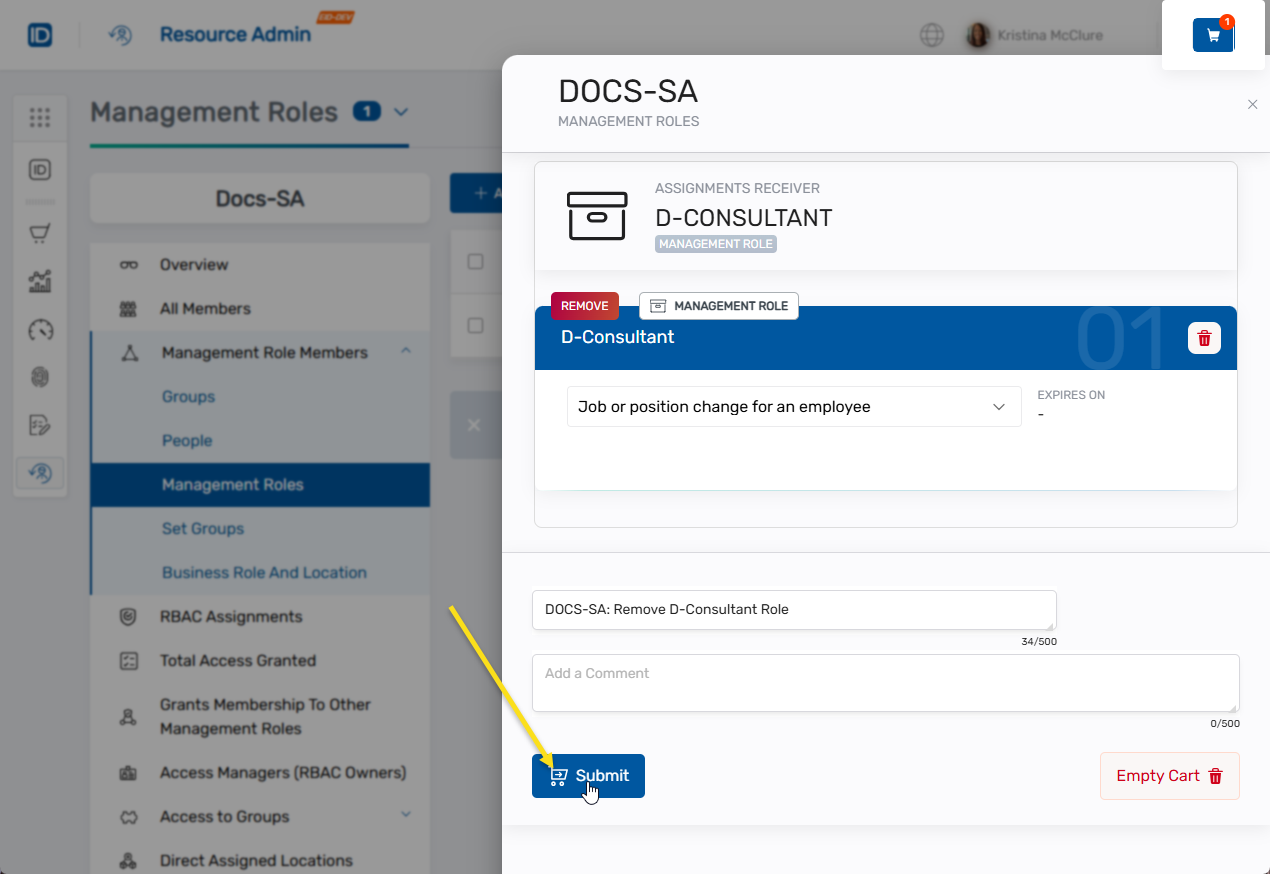Screen dimensions: 1270x874
Task: Open the analytics chart icon in sidebar
Action: coord(40,282)
